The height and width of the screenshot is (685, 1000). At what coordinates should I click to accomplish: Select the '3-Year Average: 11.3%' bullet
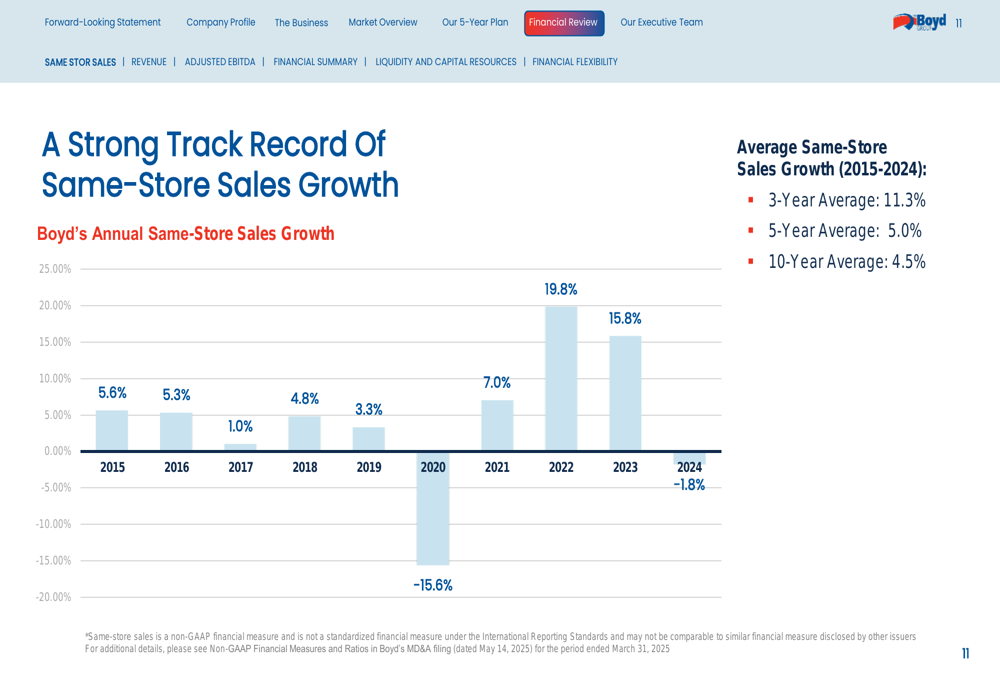pyautogui.click(x=846, y=200)
